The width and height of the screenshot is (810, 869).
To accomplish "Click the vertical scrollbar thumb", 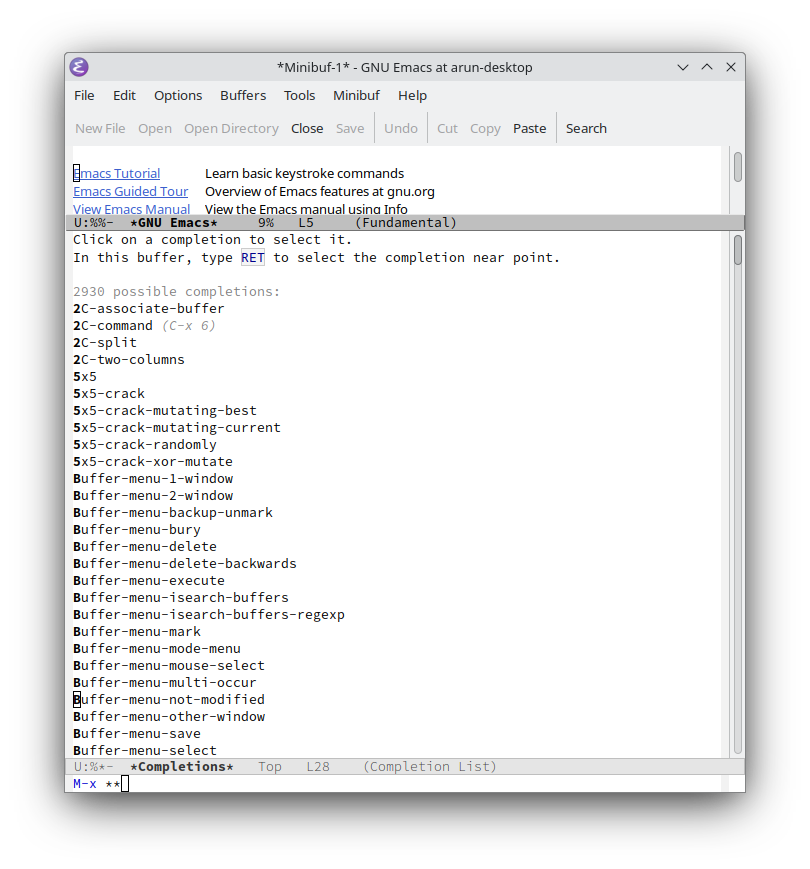I will pyautogui.click(x=737, y=250).
